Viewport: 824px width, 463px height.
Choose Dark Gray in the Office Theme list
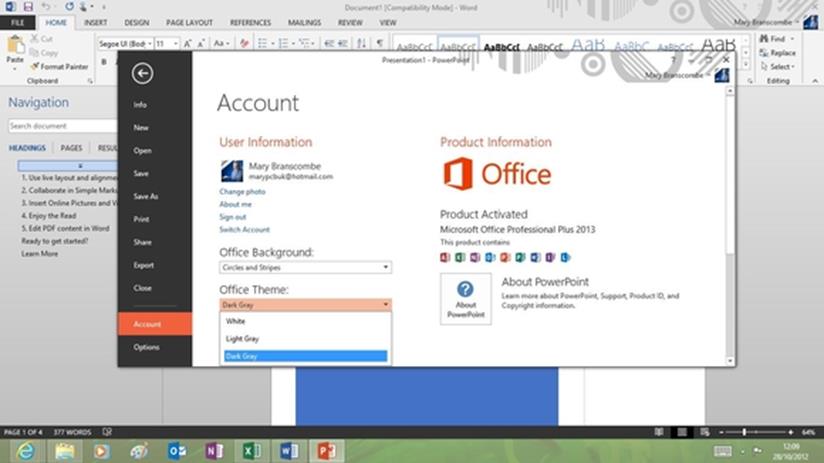(305, 356)
